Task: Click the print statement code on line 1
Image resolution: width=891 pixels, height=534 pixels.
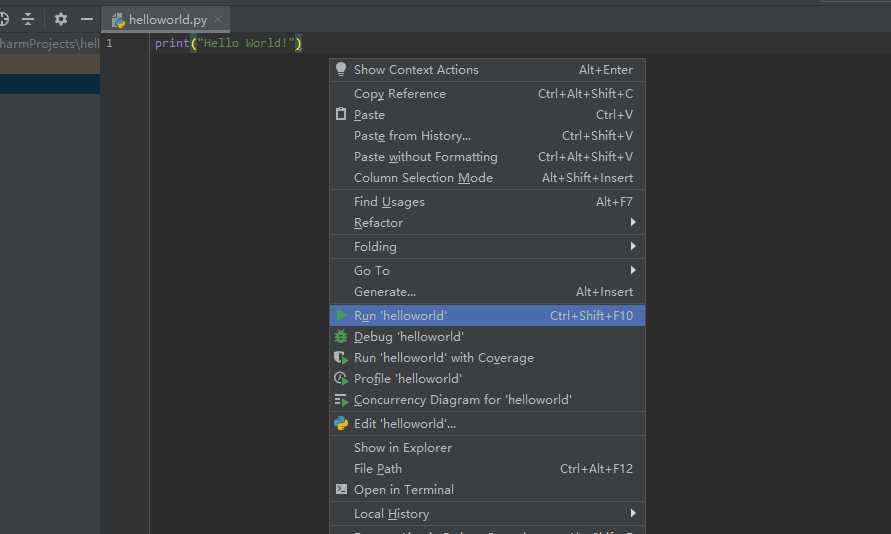Action: pyautogui.click(x=228, y=43)
